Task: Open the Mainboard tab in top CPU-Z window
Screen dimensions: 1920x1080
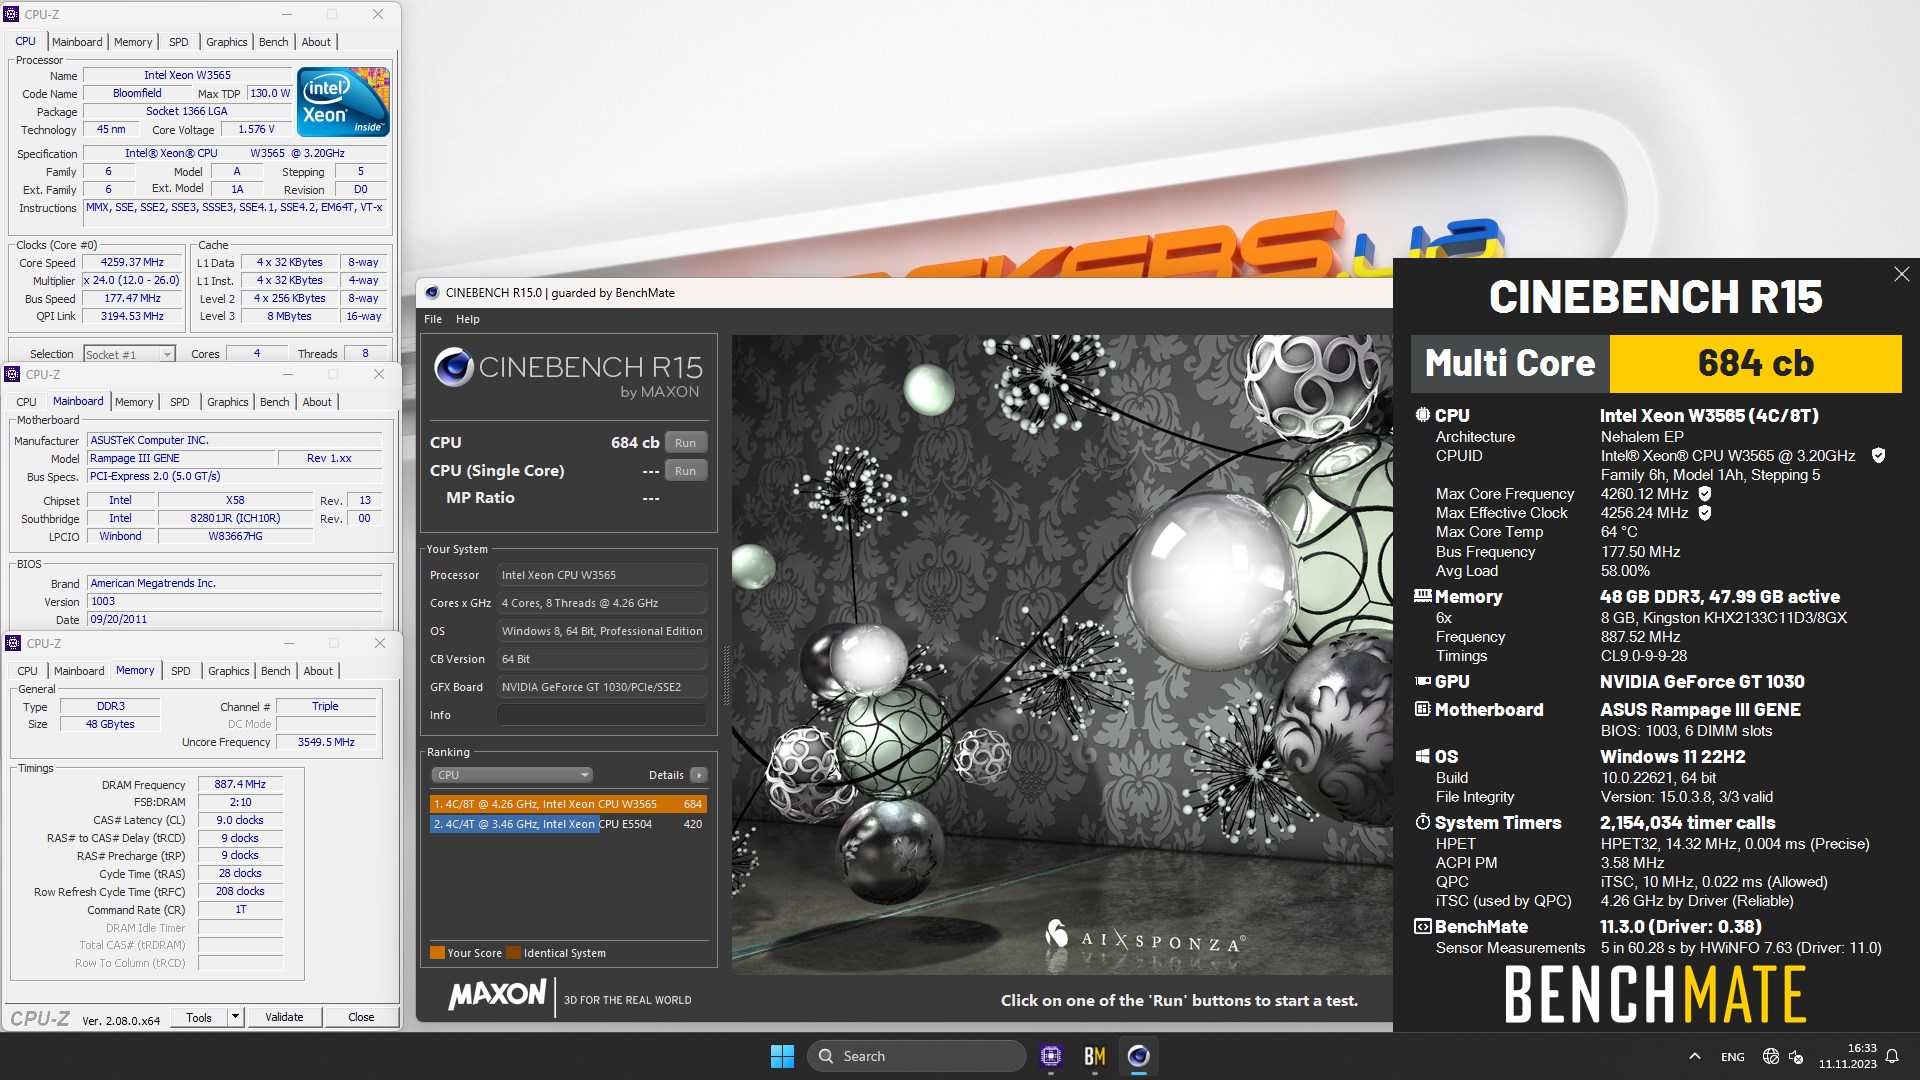Action: [77, 42]
